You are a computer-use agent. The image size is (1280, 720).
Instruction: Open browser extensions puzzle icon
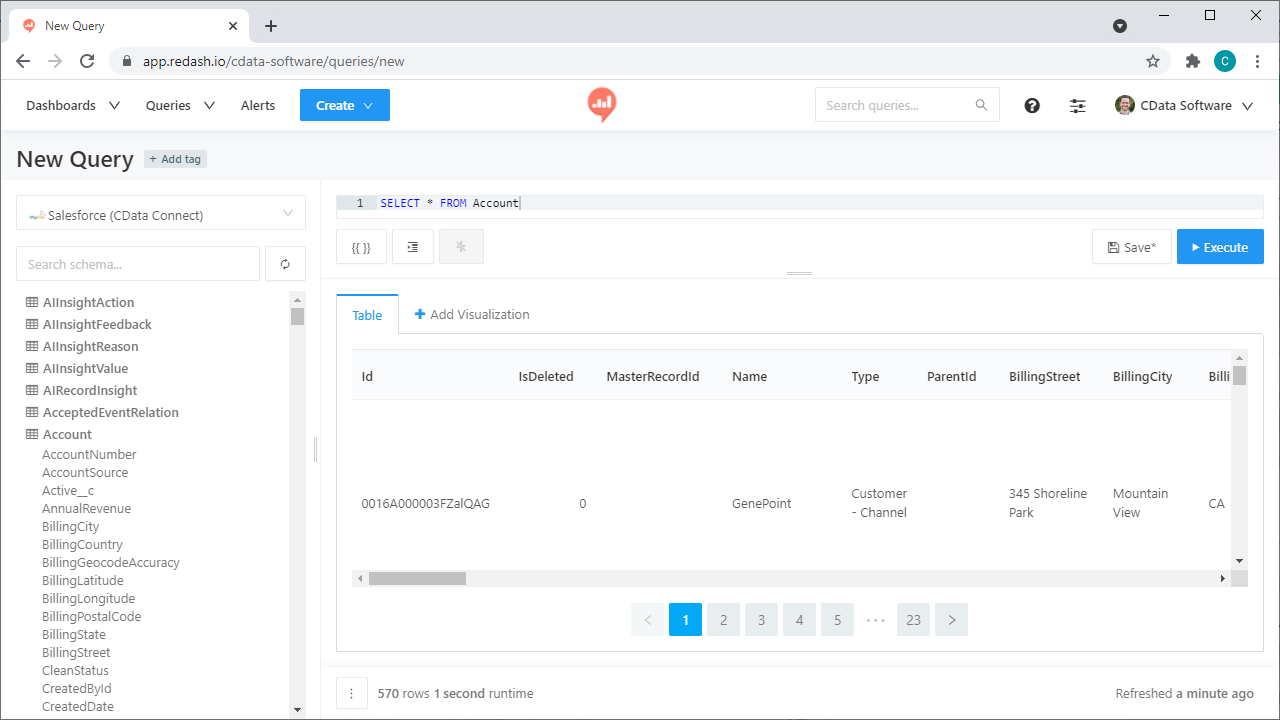[1192, 61]
